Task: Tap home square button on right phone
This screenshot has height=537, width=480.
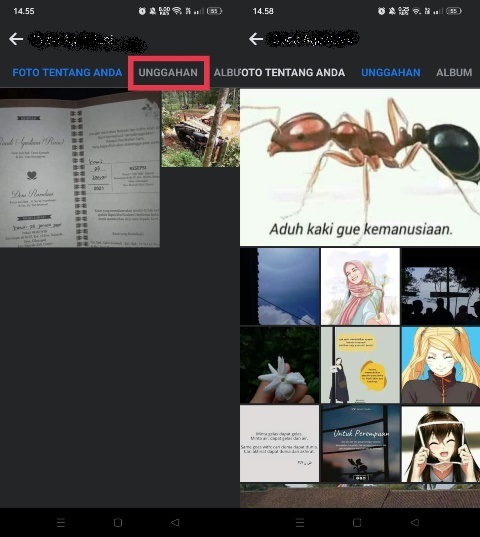Action: pyautogui.click(x=357, y=523)
